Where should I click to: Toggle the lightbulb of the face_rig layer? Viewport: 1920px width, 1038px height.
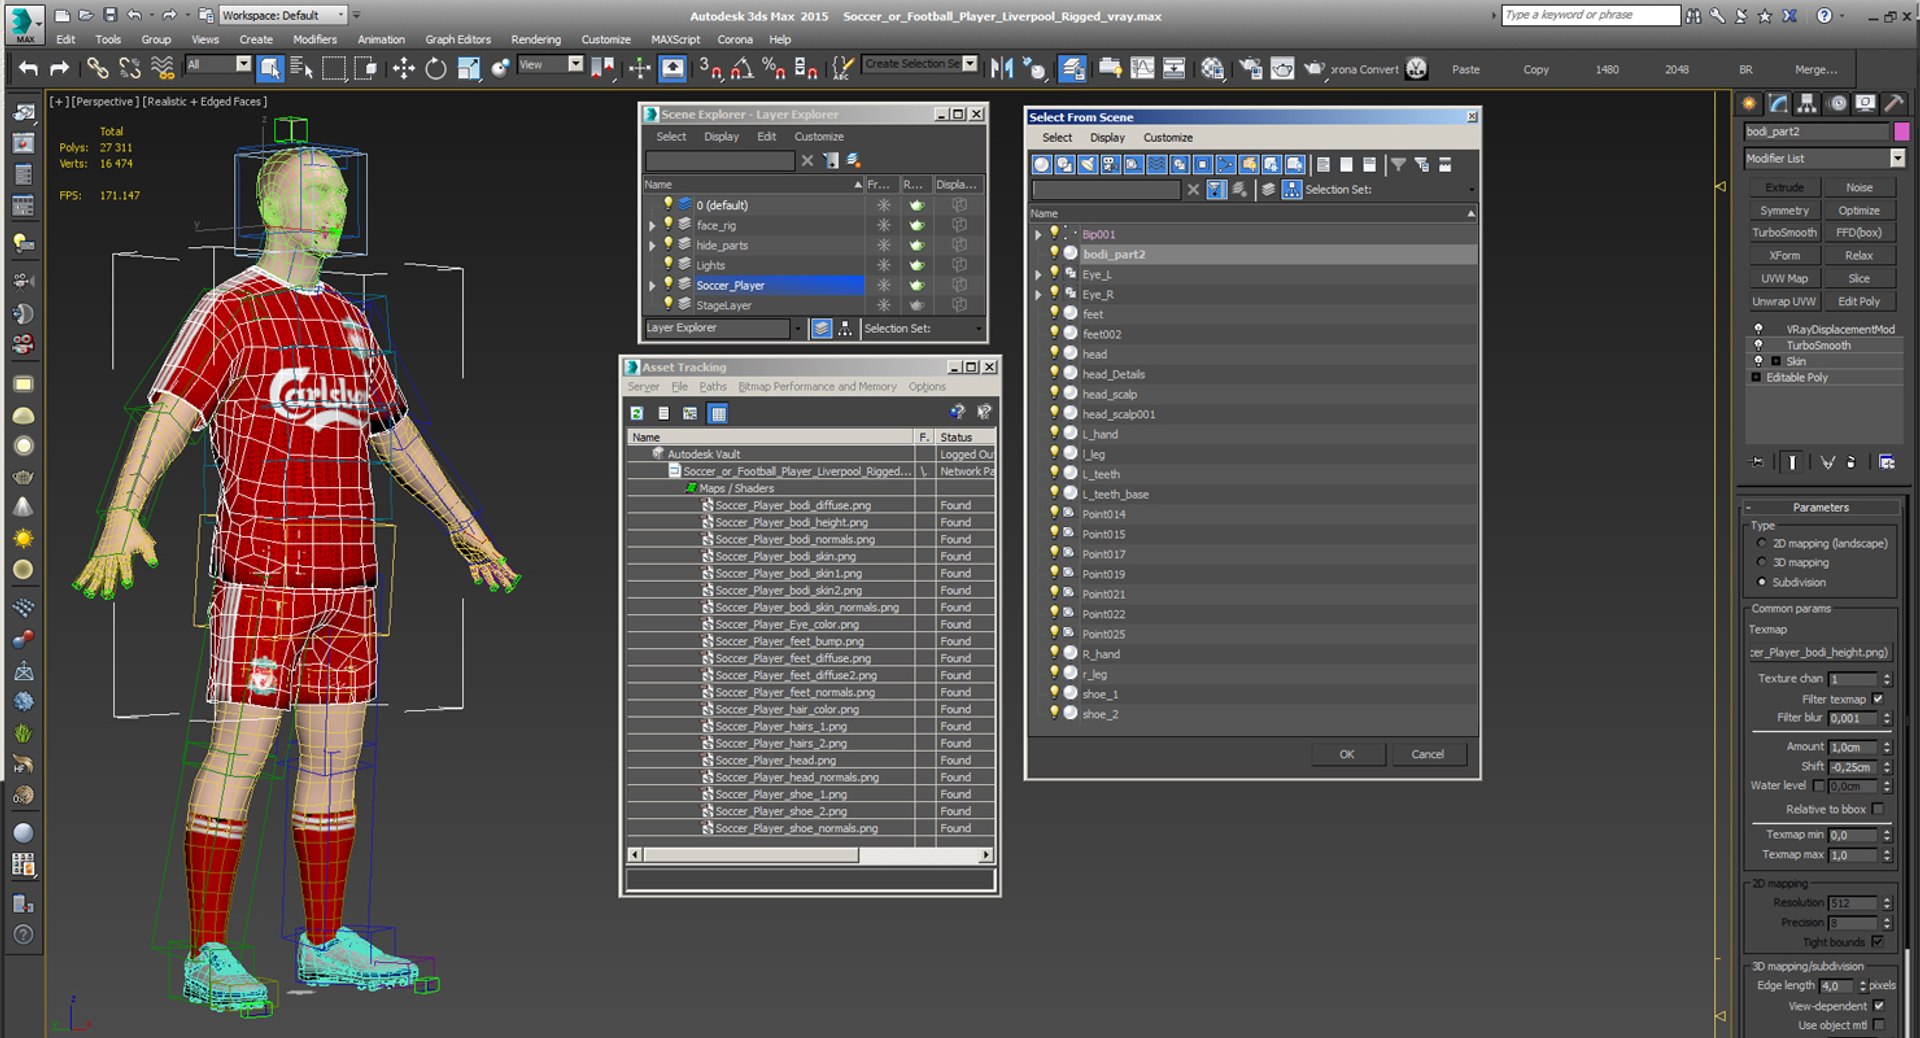tap(668, 224)
